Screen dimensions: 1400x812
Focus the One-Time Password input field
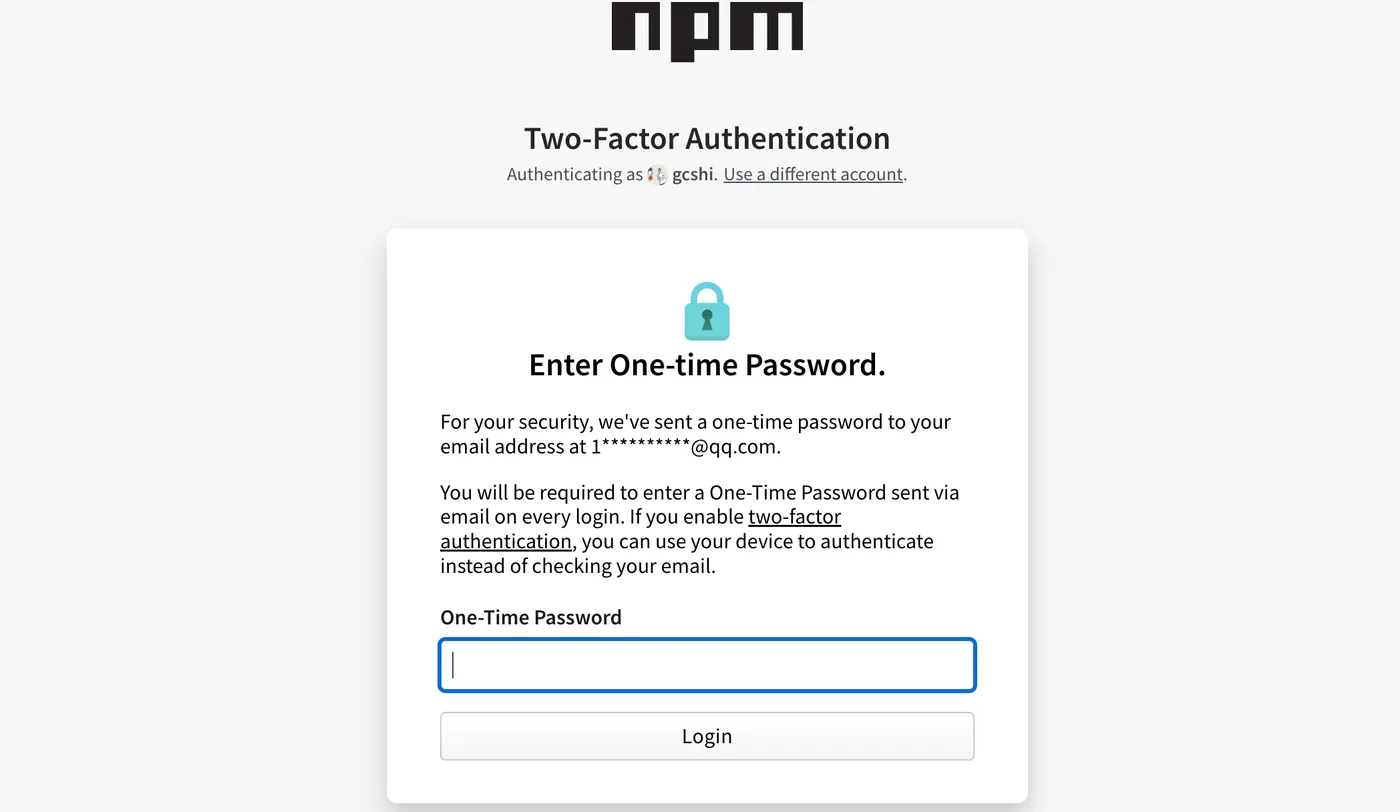(707, 665)
